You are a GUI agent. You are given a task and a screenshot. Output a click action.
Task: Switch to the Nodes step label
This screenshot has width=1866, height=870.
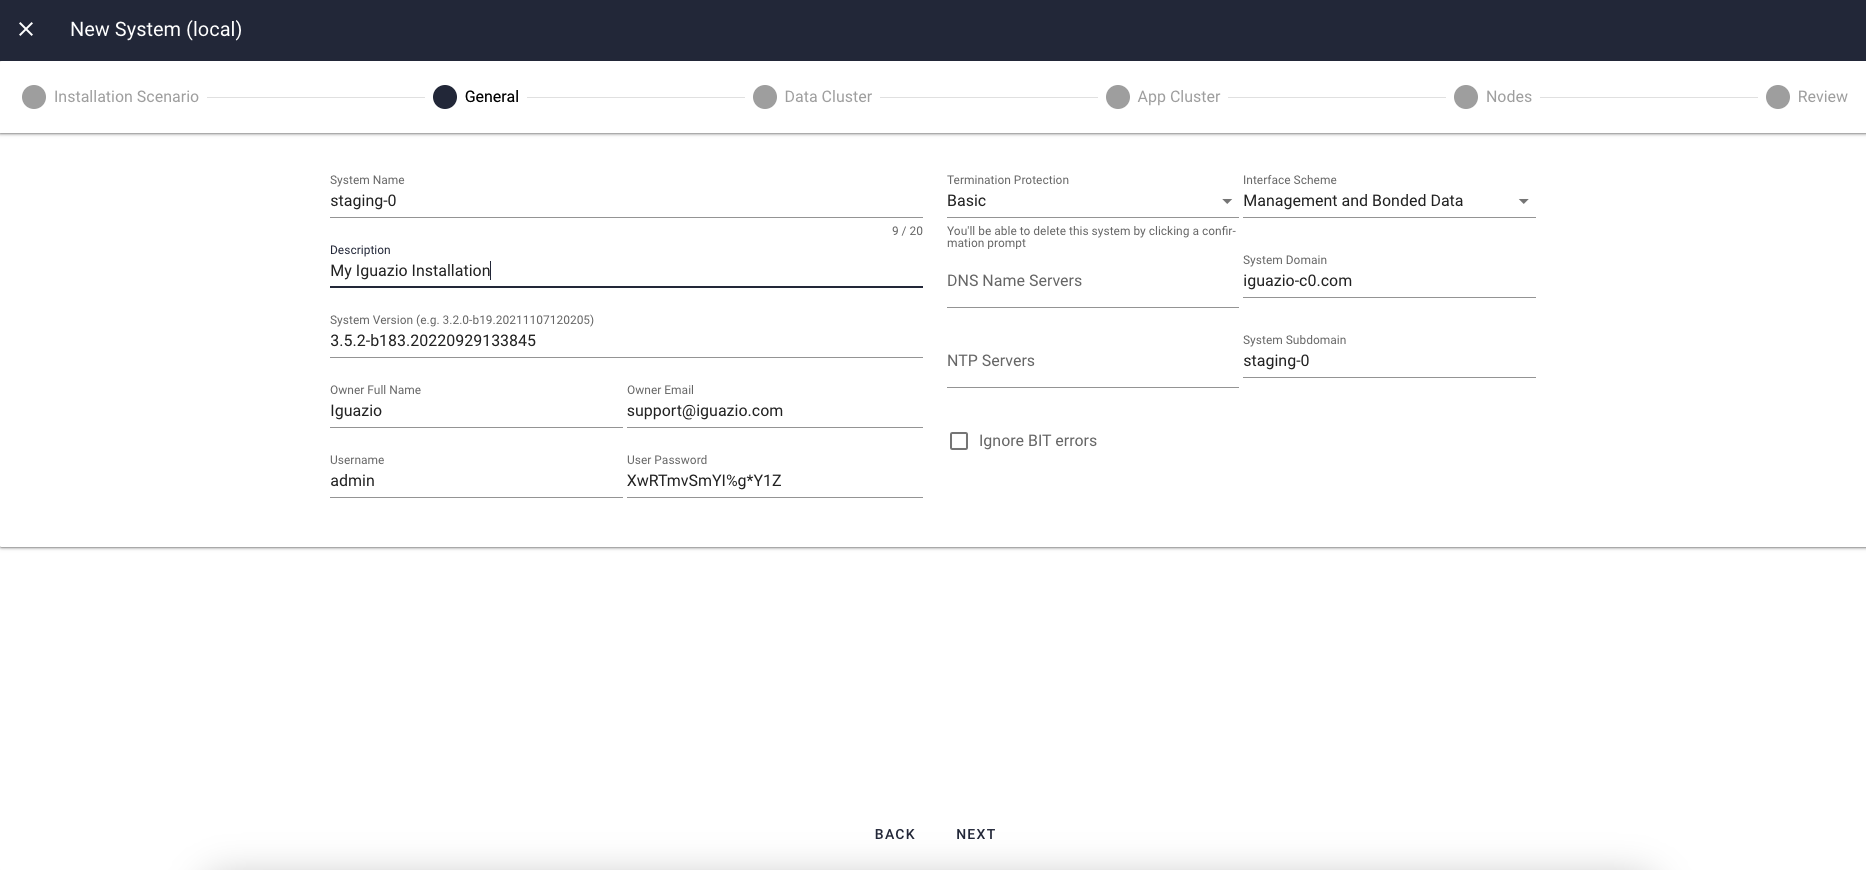click(1509, 97)
